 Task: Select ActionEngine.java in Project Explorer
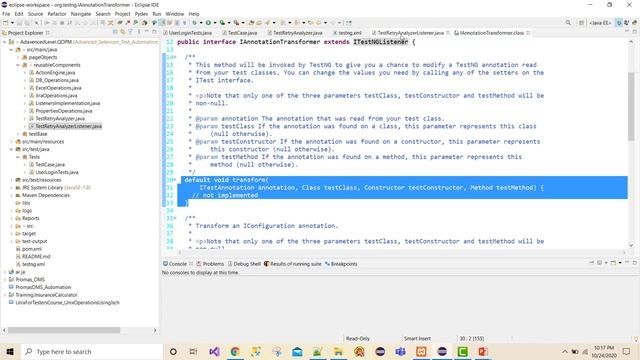click(x=55, y=73)
